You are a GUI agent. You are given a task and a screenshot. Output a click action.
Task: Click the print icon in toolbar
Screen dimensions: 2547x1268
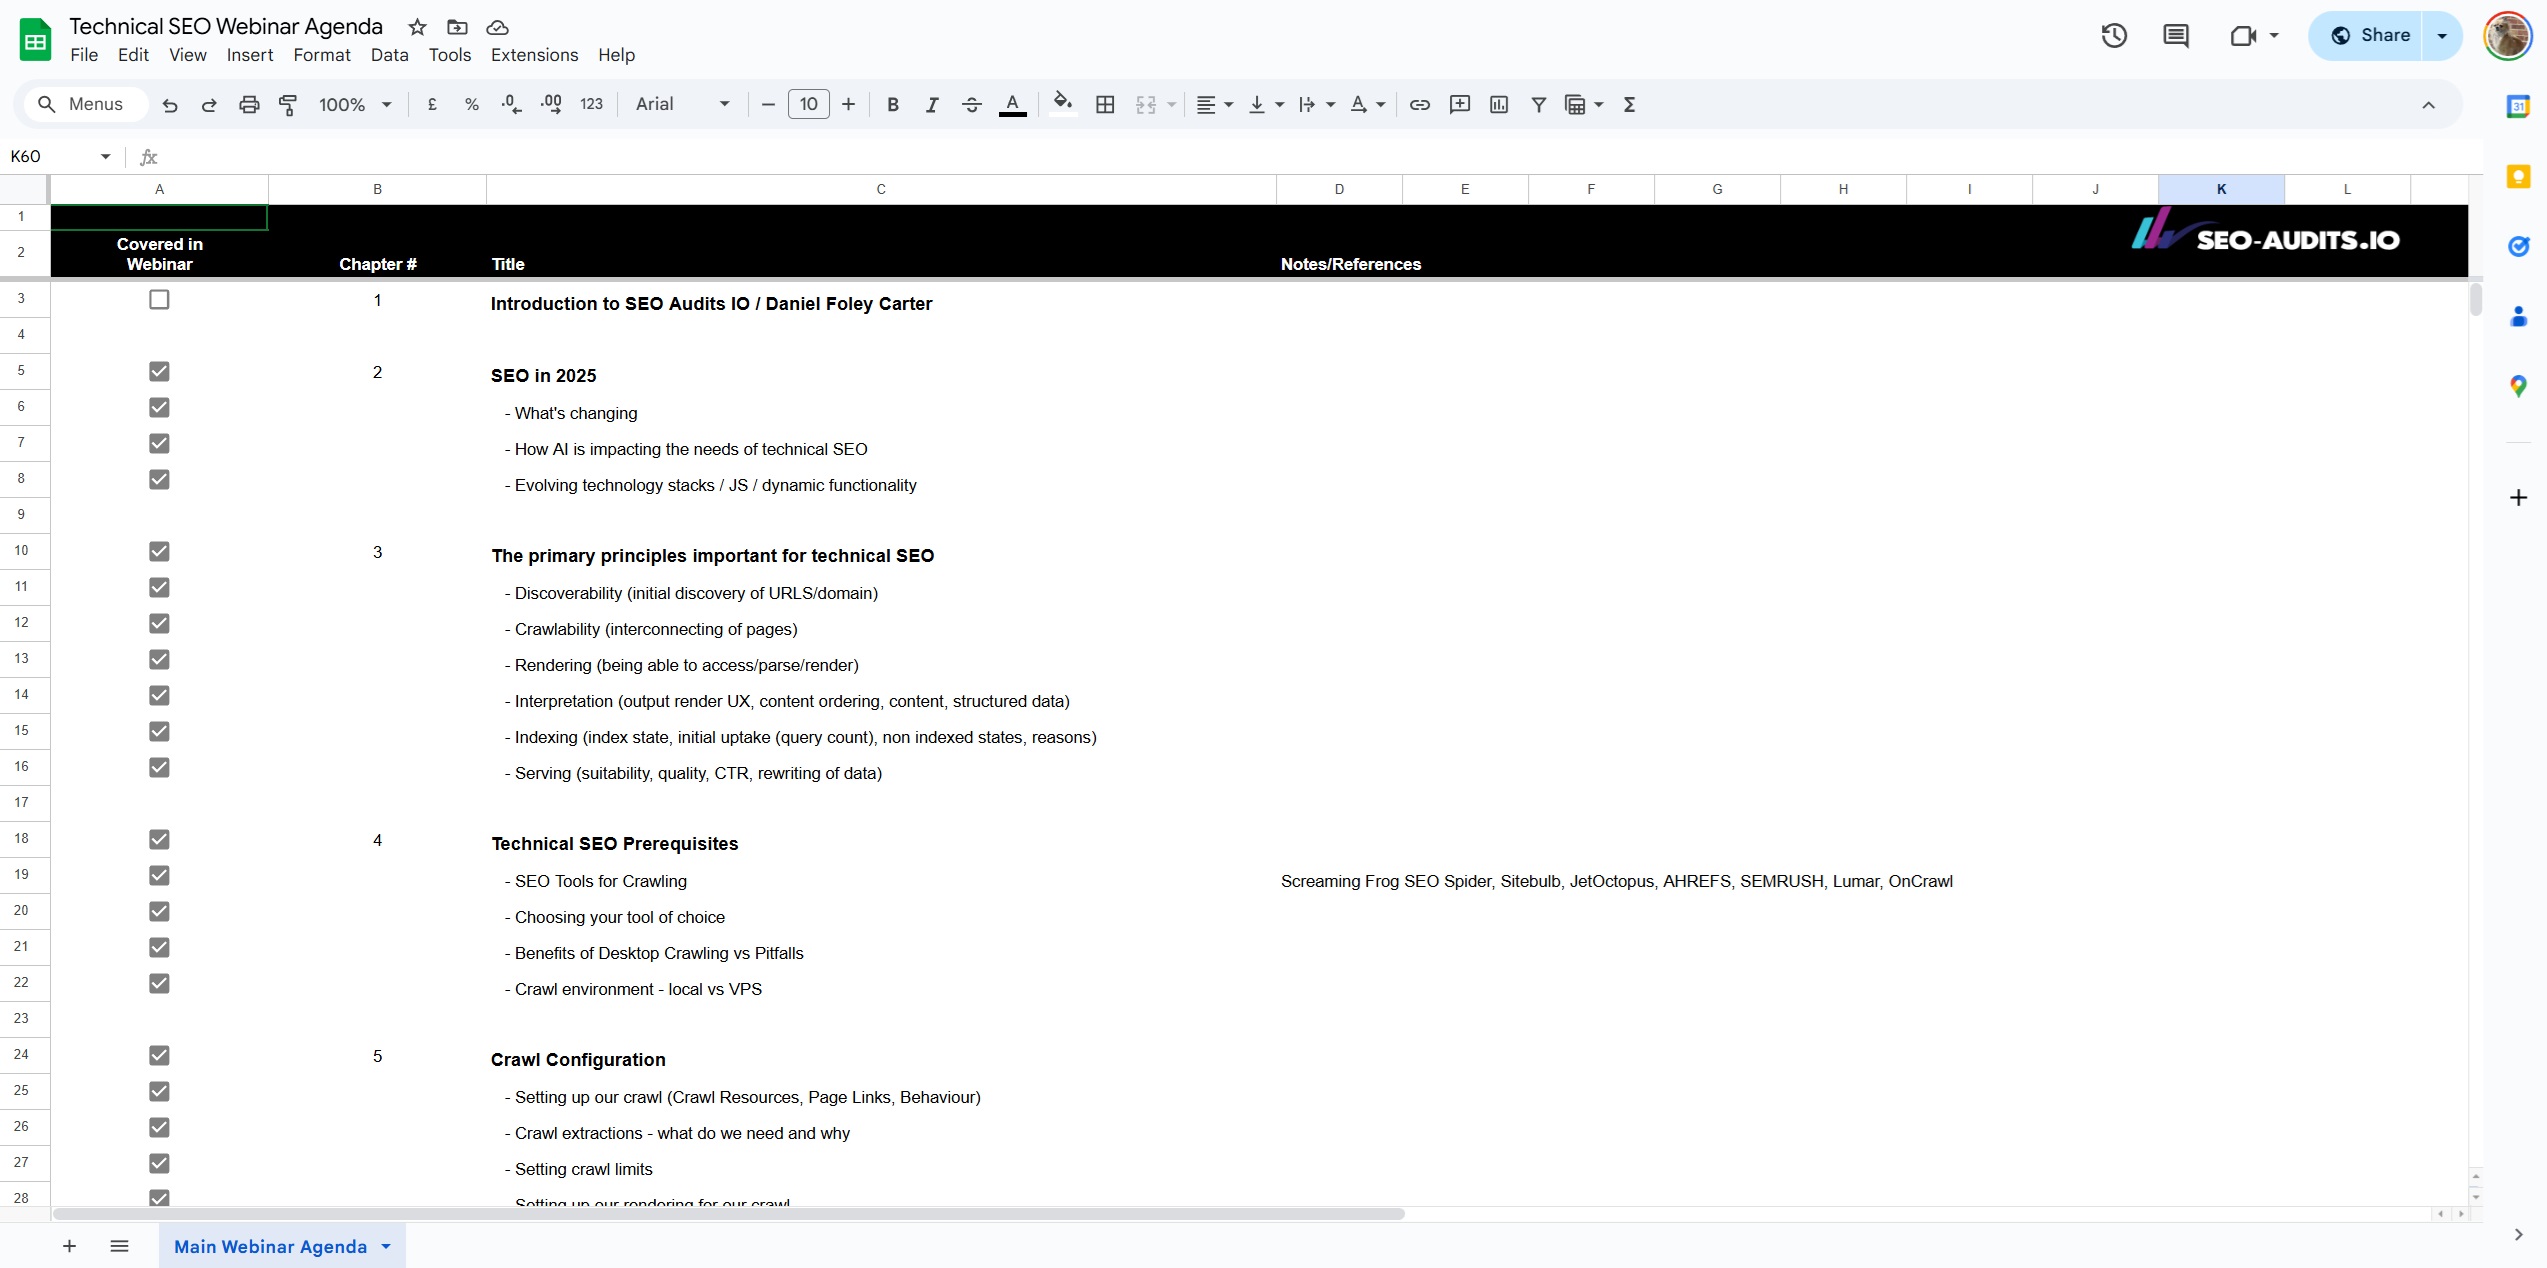pos(249,104)
